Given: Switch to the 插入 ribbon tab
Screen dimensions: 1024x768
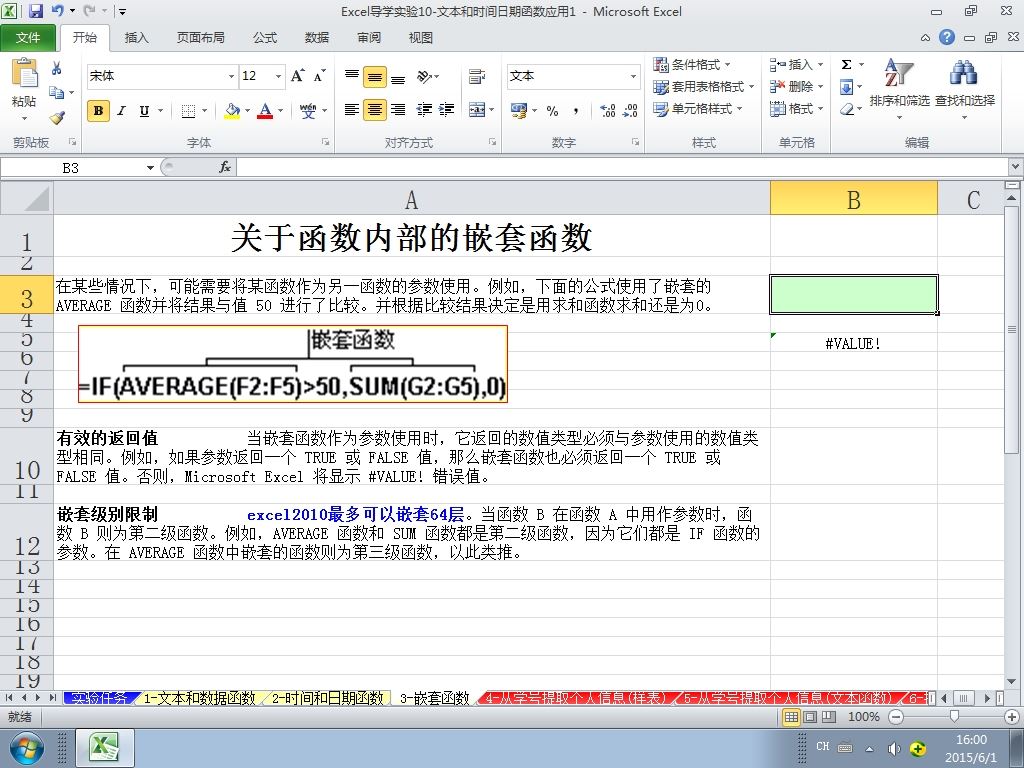Looking at the screenshot, I should (136, 38).
